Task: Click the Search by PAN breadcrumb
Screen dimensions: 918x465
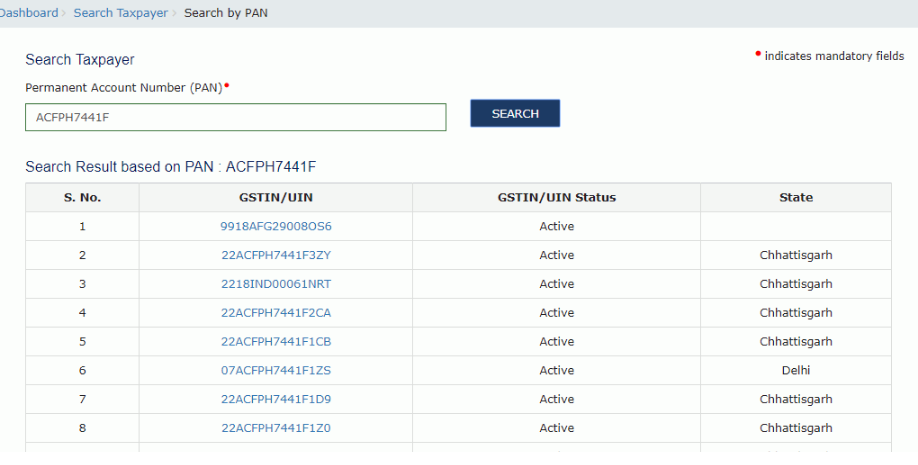Action: tap(226, 13)
